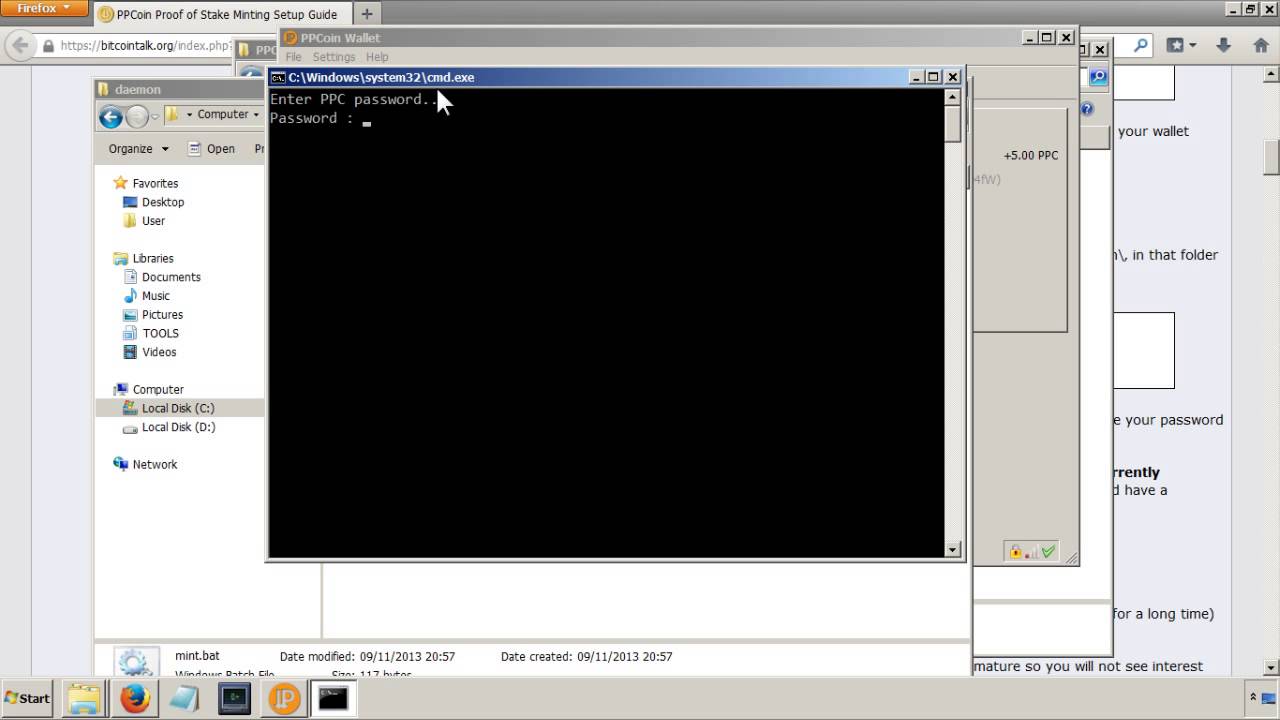Go back using Firefox back arrow
Viewport: 1280px width, 720px height.
(19, 45)
